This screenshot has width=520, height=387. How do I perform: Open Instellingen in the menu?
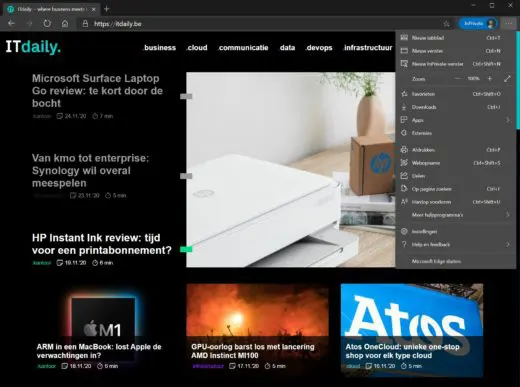(455, 231)
